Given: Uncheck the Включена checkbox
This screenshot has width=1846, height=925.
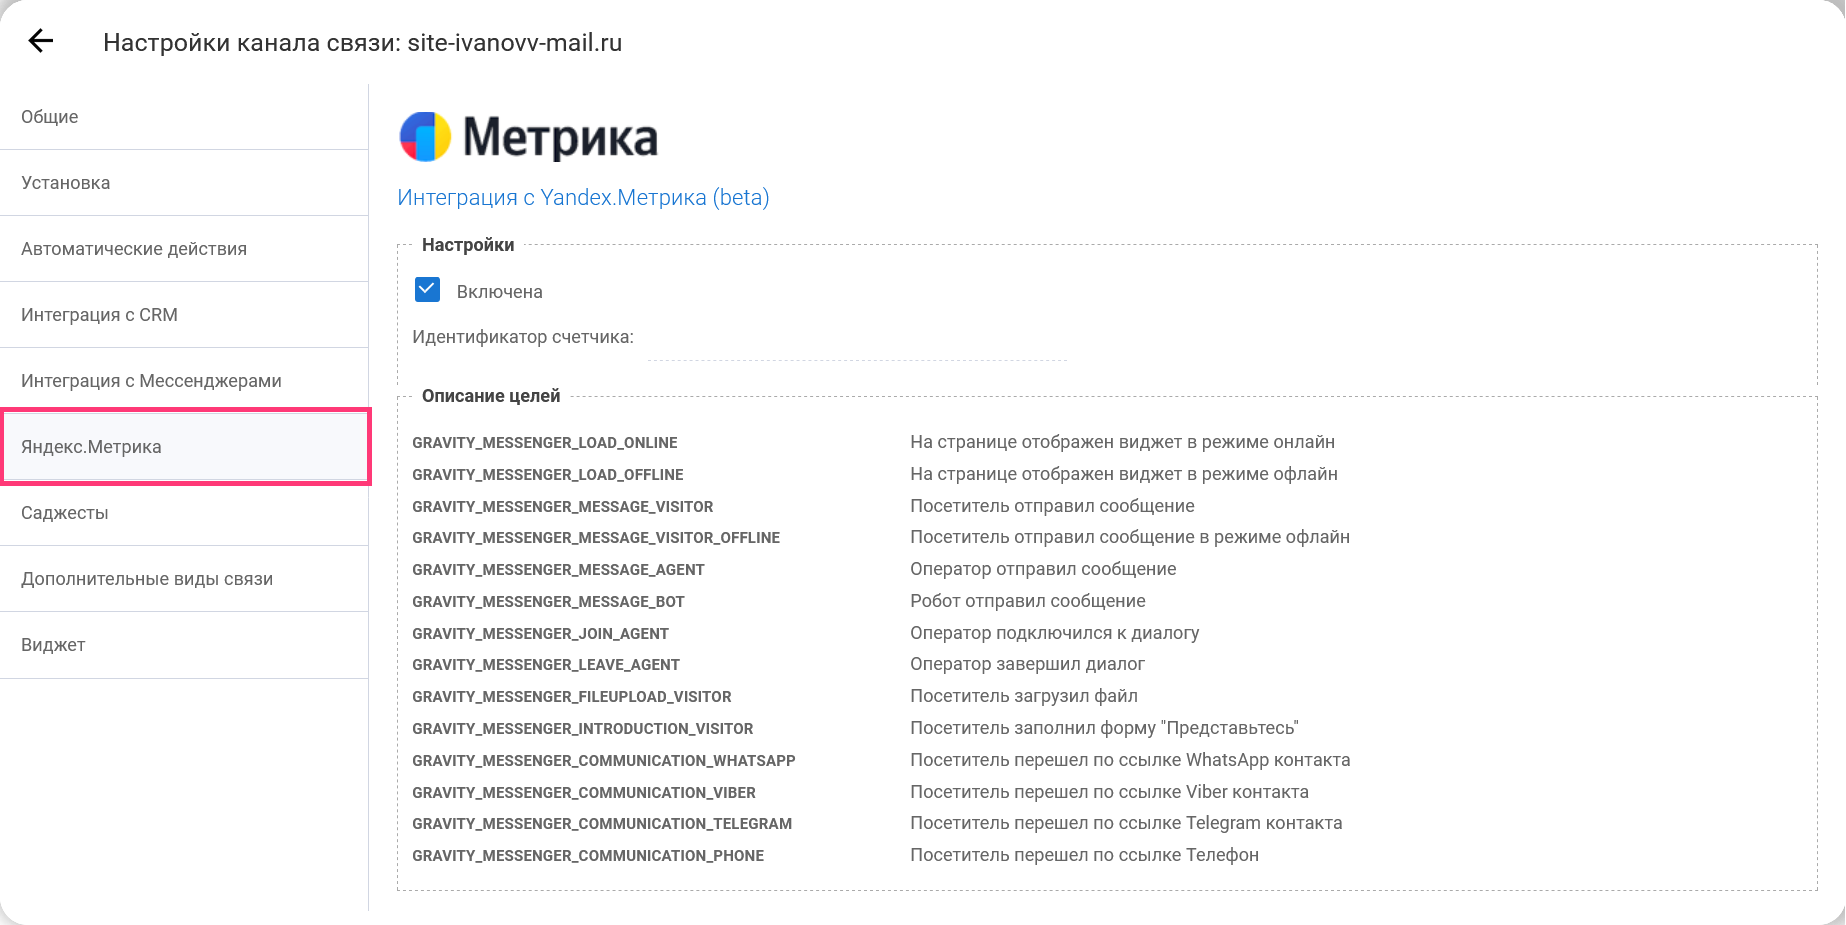Looking at the screenshot, I should click(427, 290).
